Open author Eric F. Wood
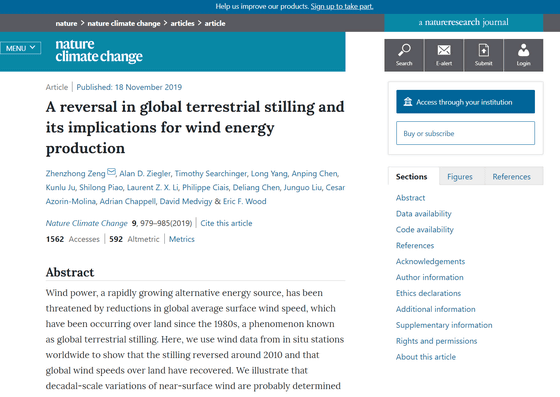 point(245,201)
